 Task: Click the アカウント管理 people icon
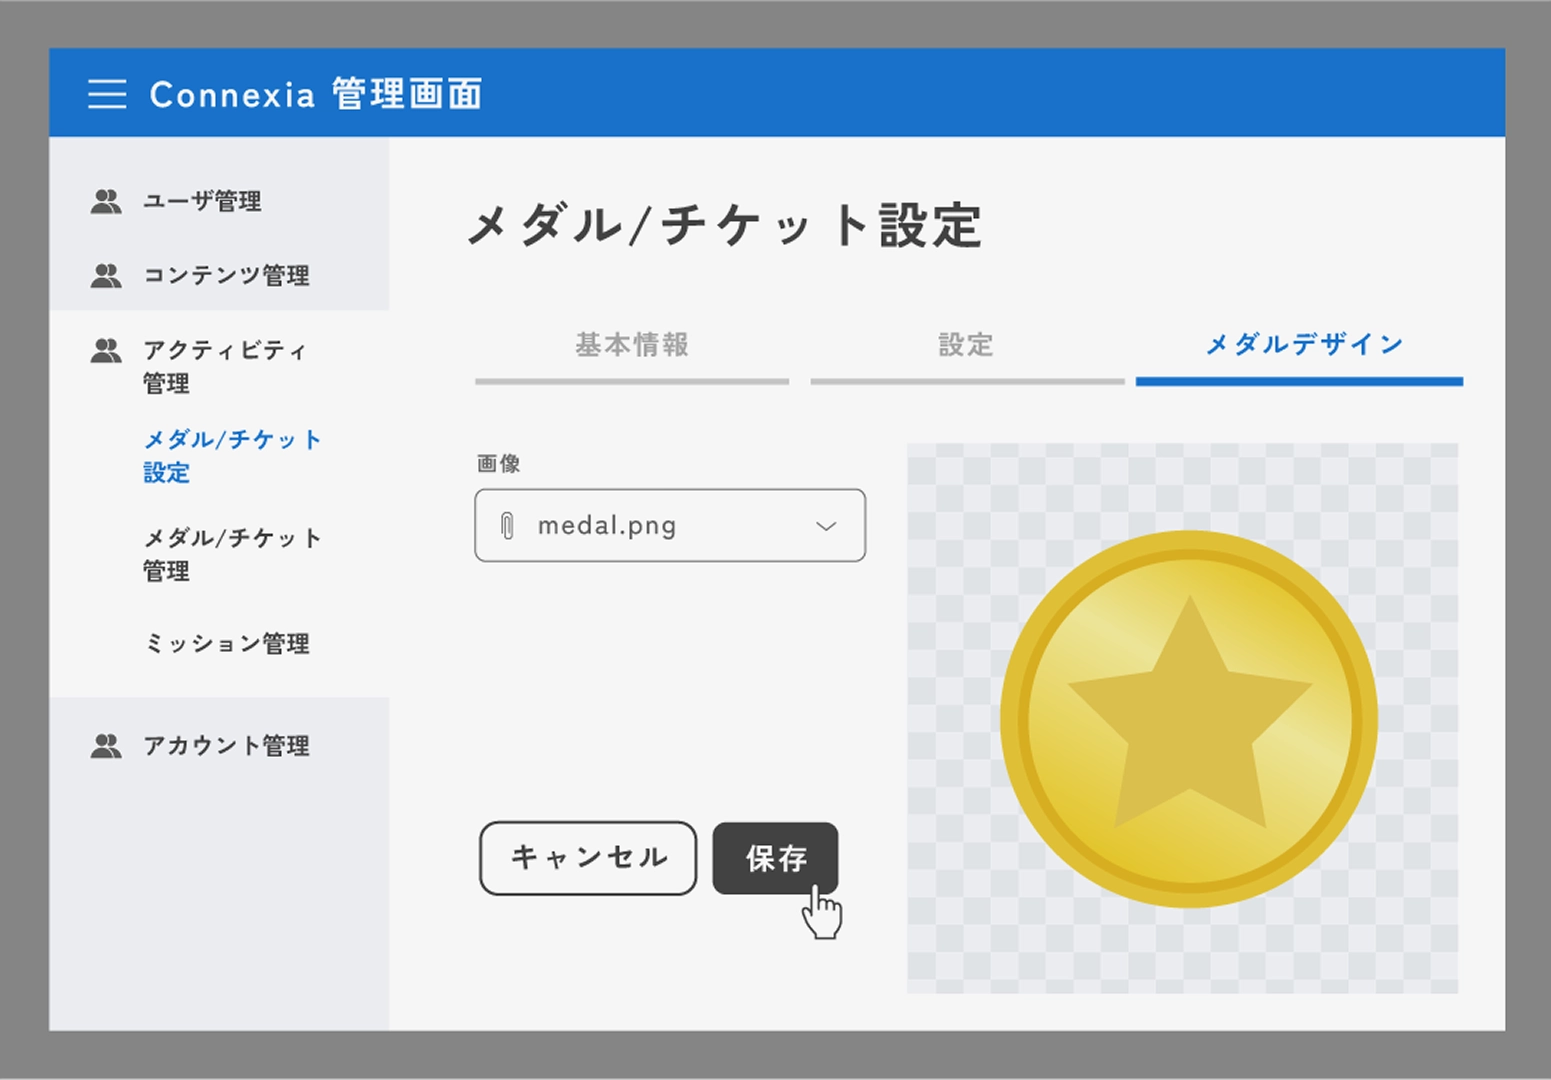pos(106,745)
